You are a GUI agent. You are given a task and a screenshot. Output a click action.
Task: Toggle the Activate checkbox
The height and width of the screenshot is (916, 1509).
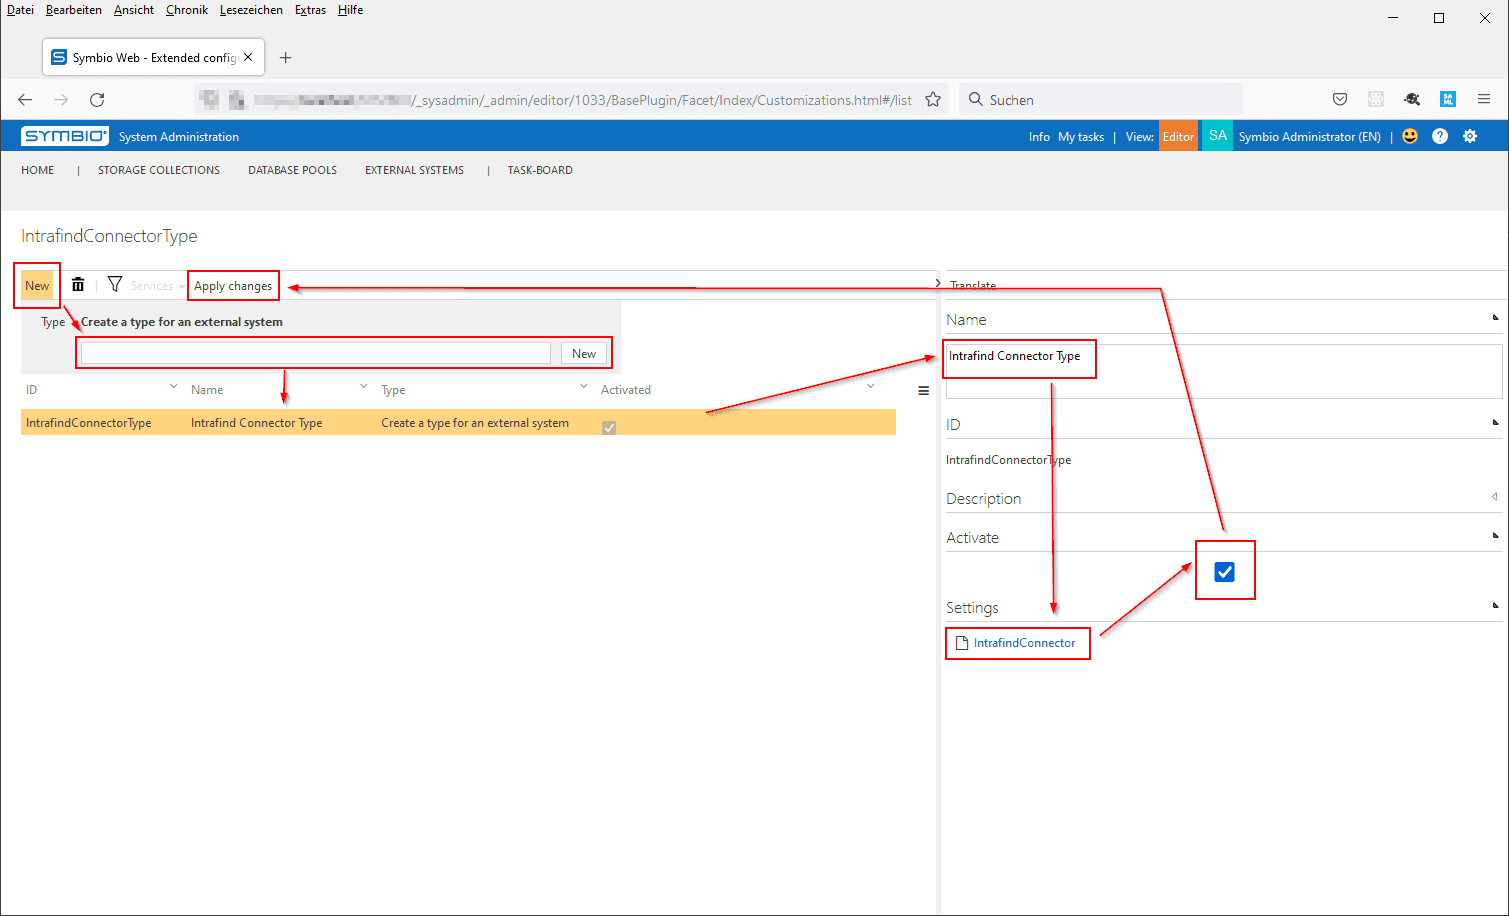click(1224, 572)
